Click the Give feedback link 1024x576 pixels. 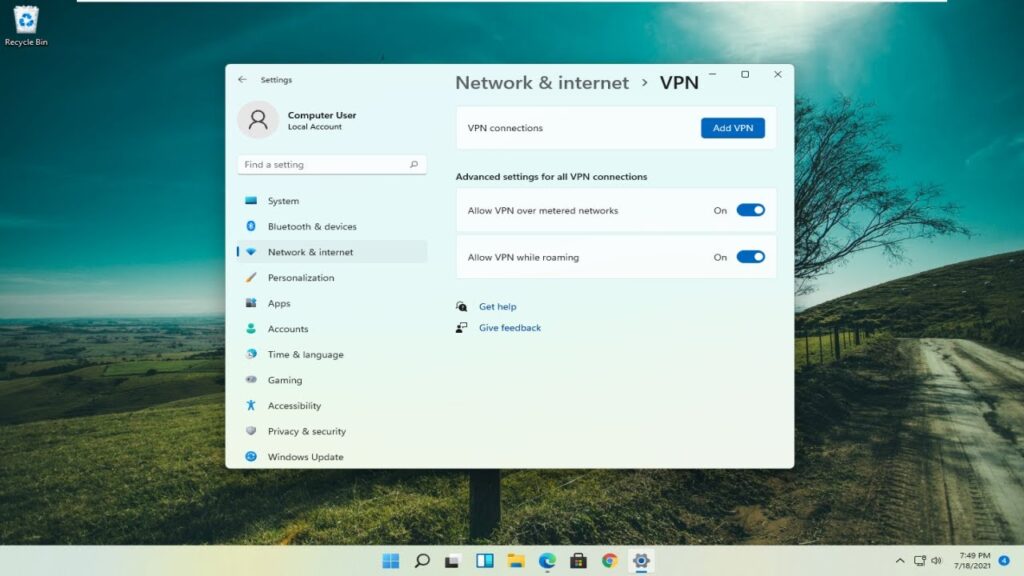pyautogui.click(x=509, y=328)
